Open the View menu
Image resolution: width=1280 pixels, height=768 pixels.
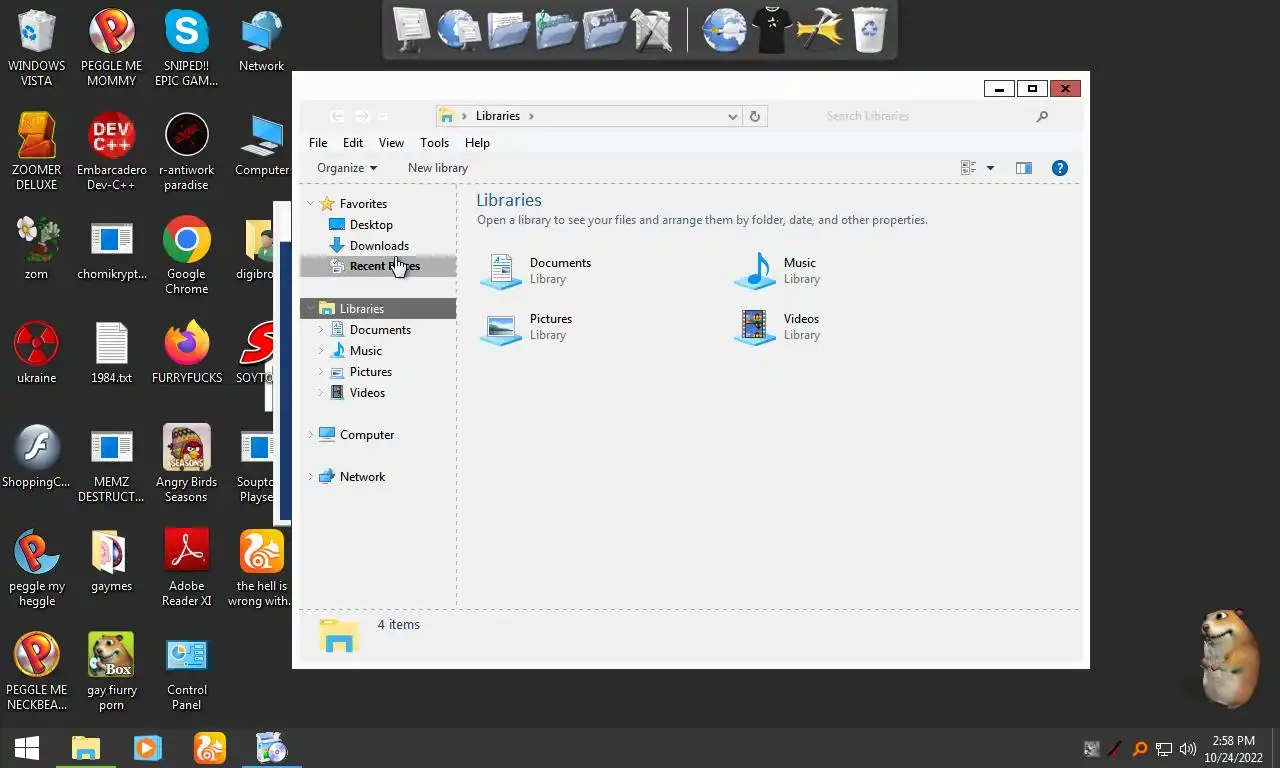point(391,143)
